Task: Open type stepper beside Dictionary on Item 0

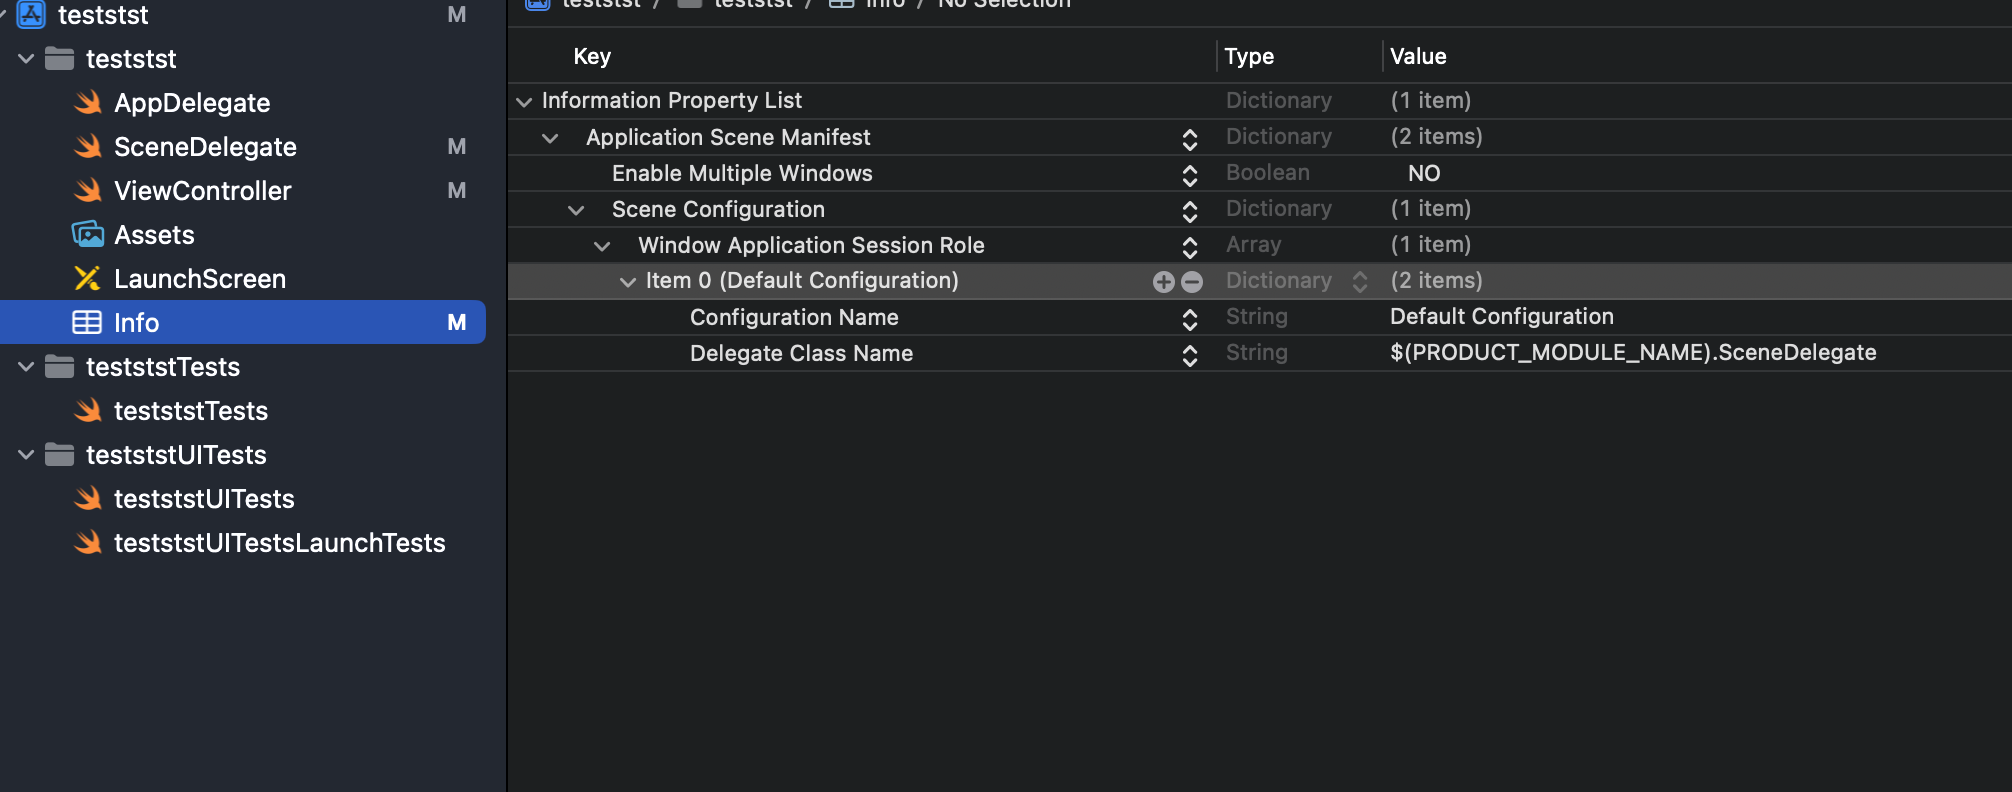Action: (x=1359, y=282)
